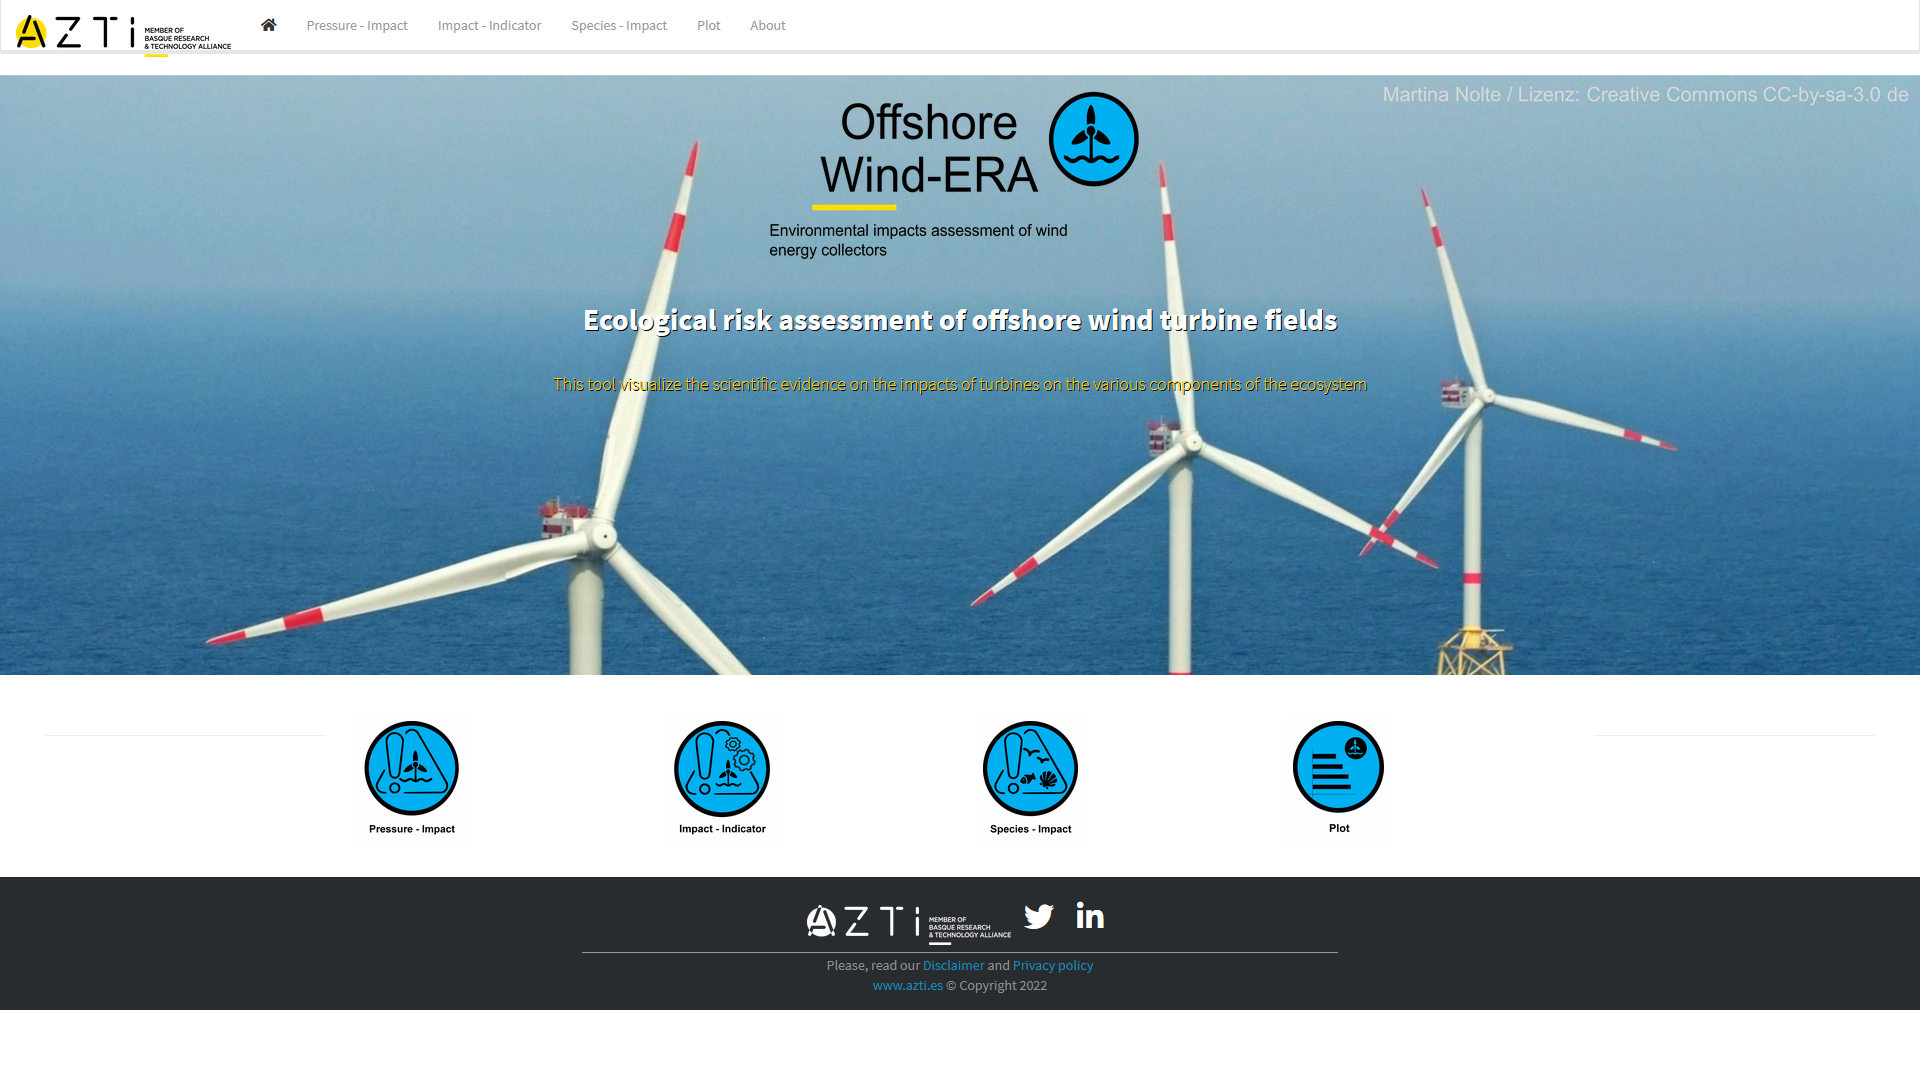Open the Species - Impact circular icon
The height and width of the screenshot is (1080, 1920).
[x=1030, y=768]
